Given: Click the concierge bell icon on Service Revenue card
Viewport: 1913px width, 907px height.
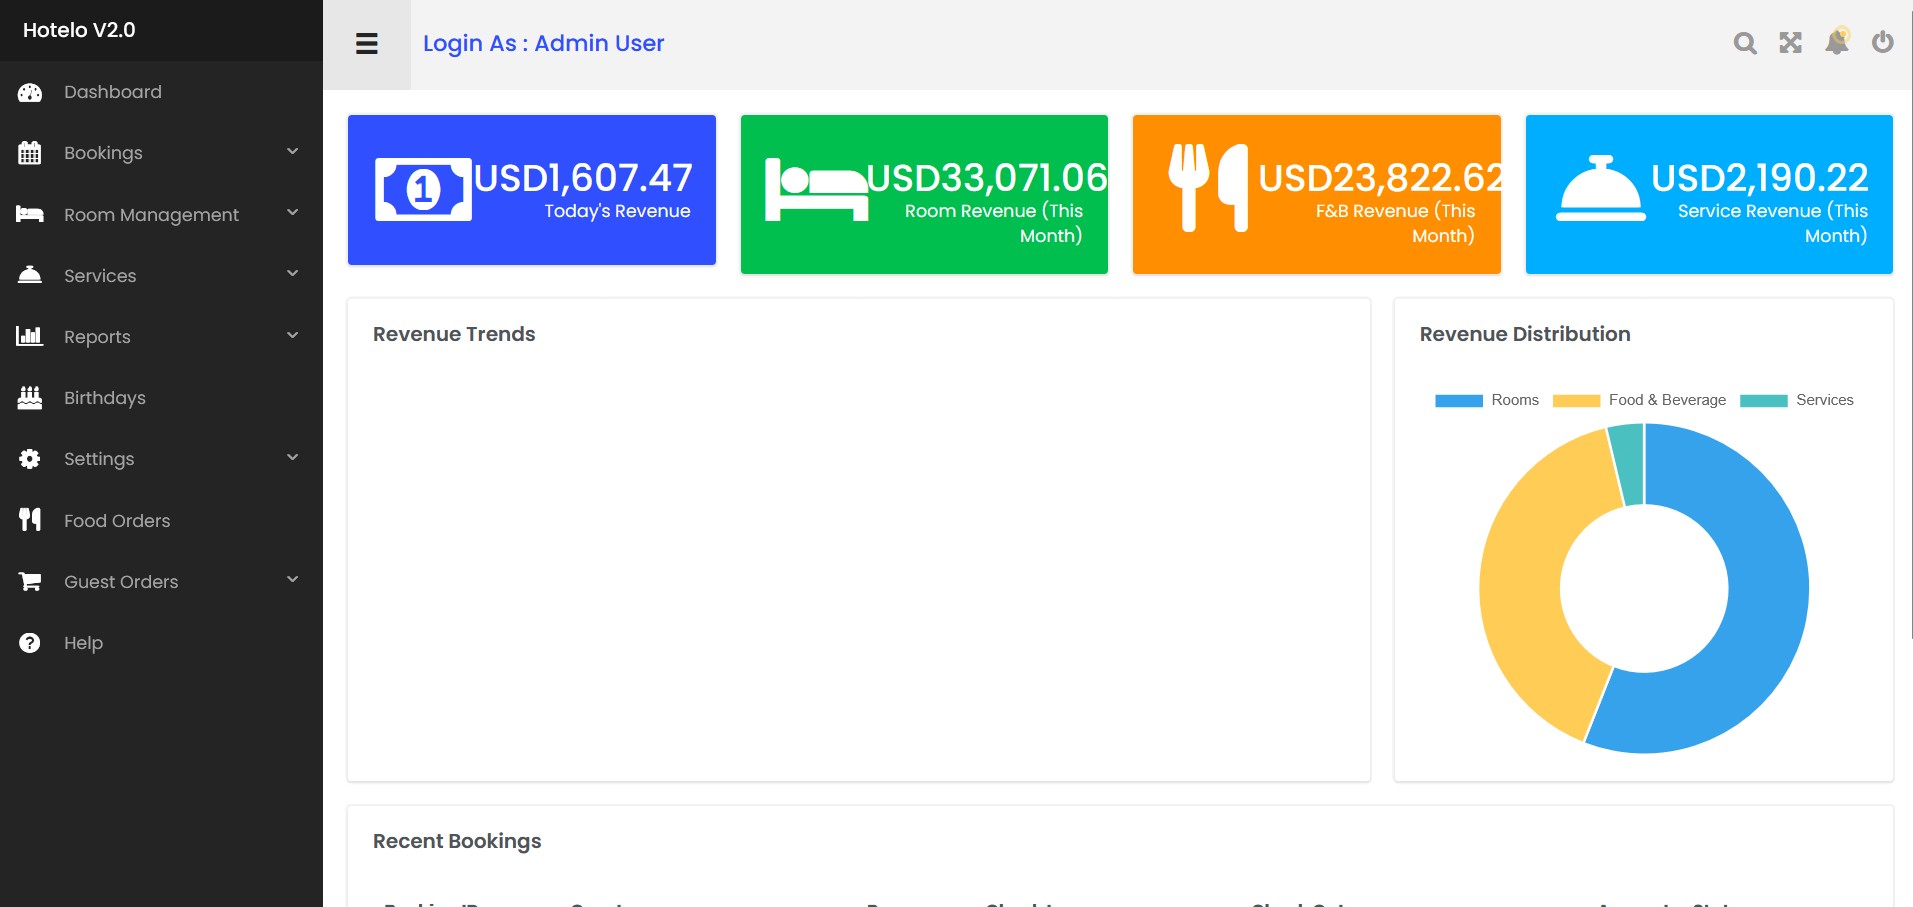Looking at the screenshot, I should [x=1601, y=188].
